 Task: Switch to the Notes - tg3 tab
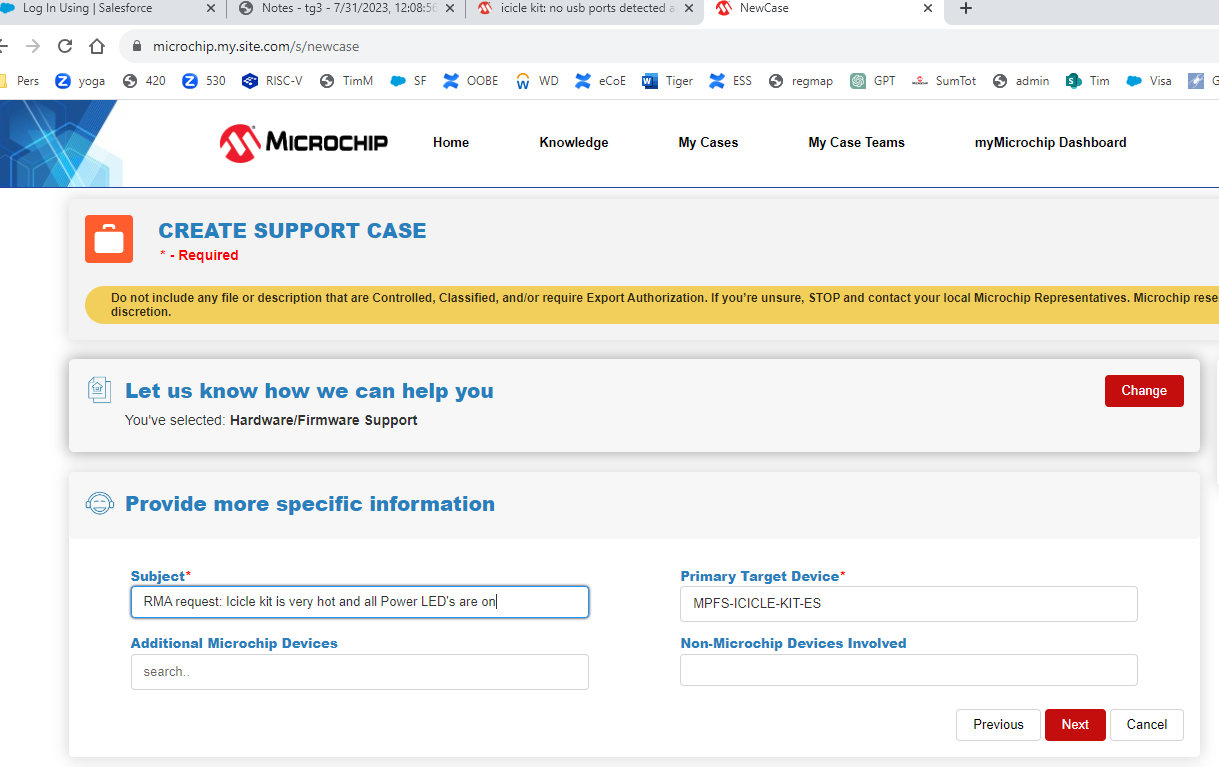(x=347, y=8)
